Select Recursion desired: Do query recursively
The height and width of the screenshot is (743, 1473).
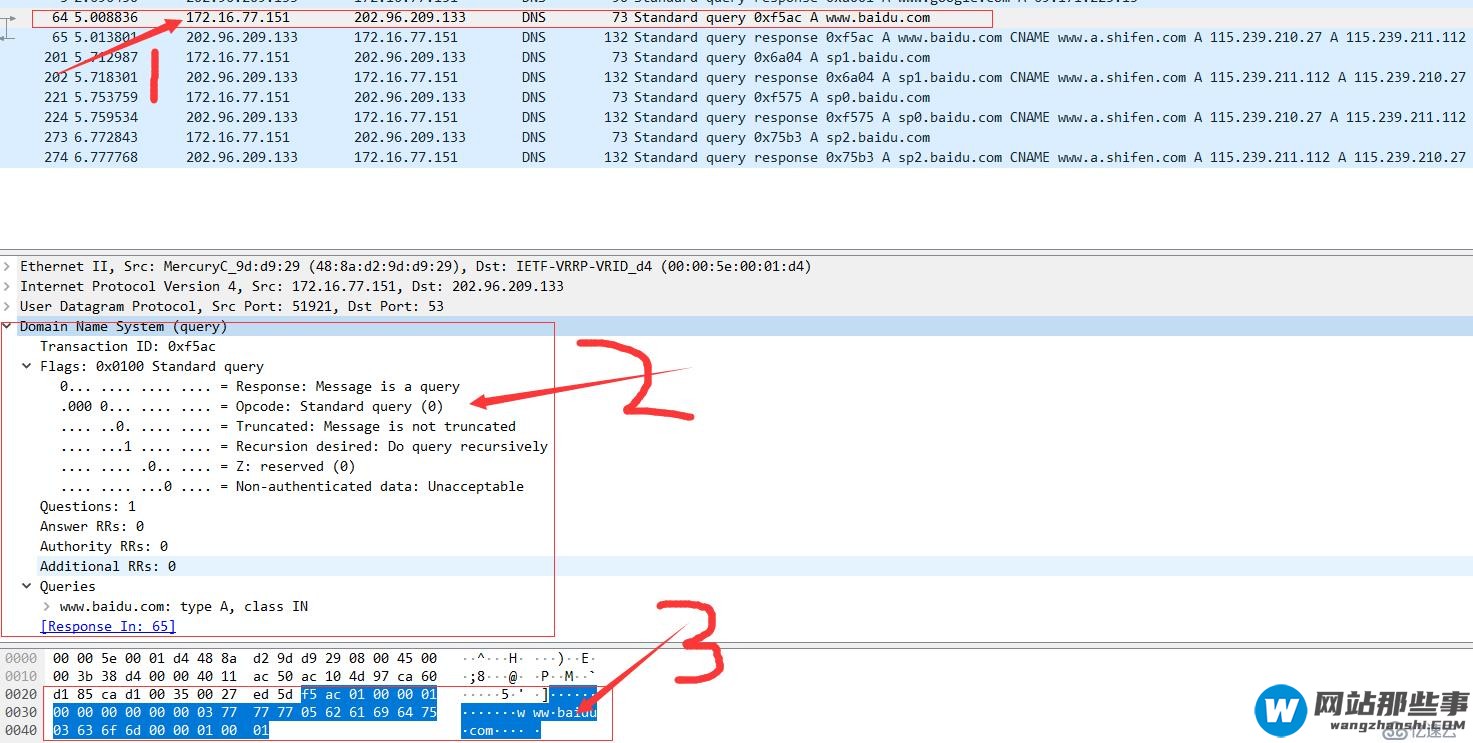304,446
